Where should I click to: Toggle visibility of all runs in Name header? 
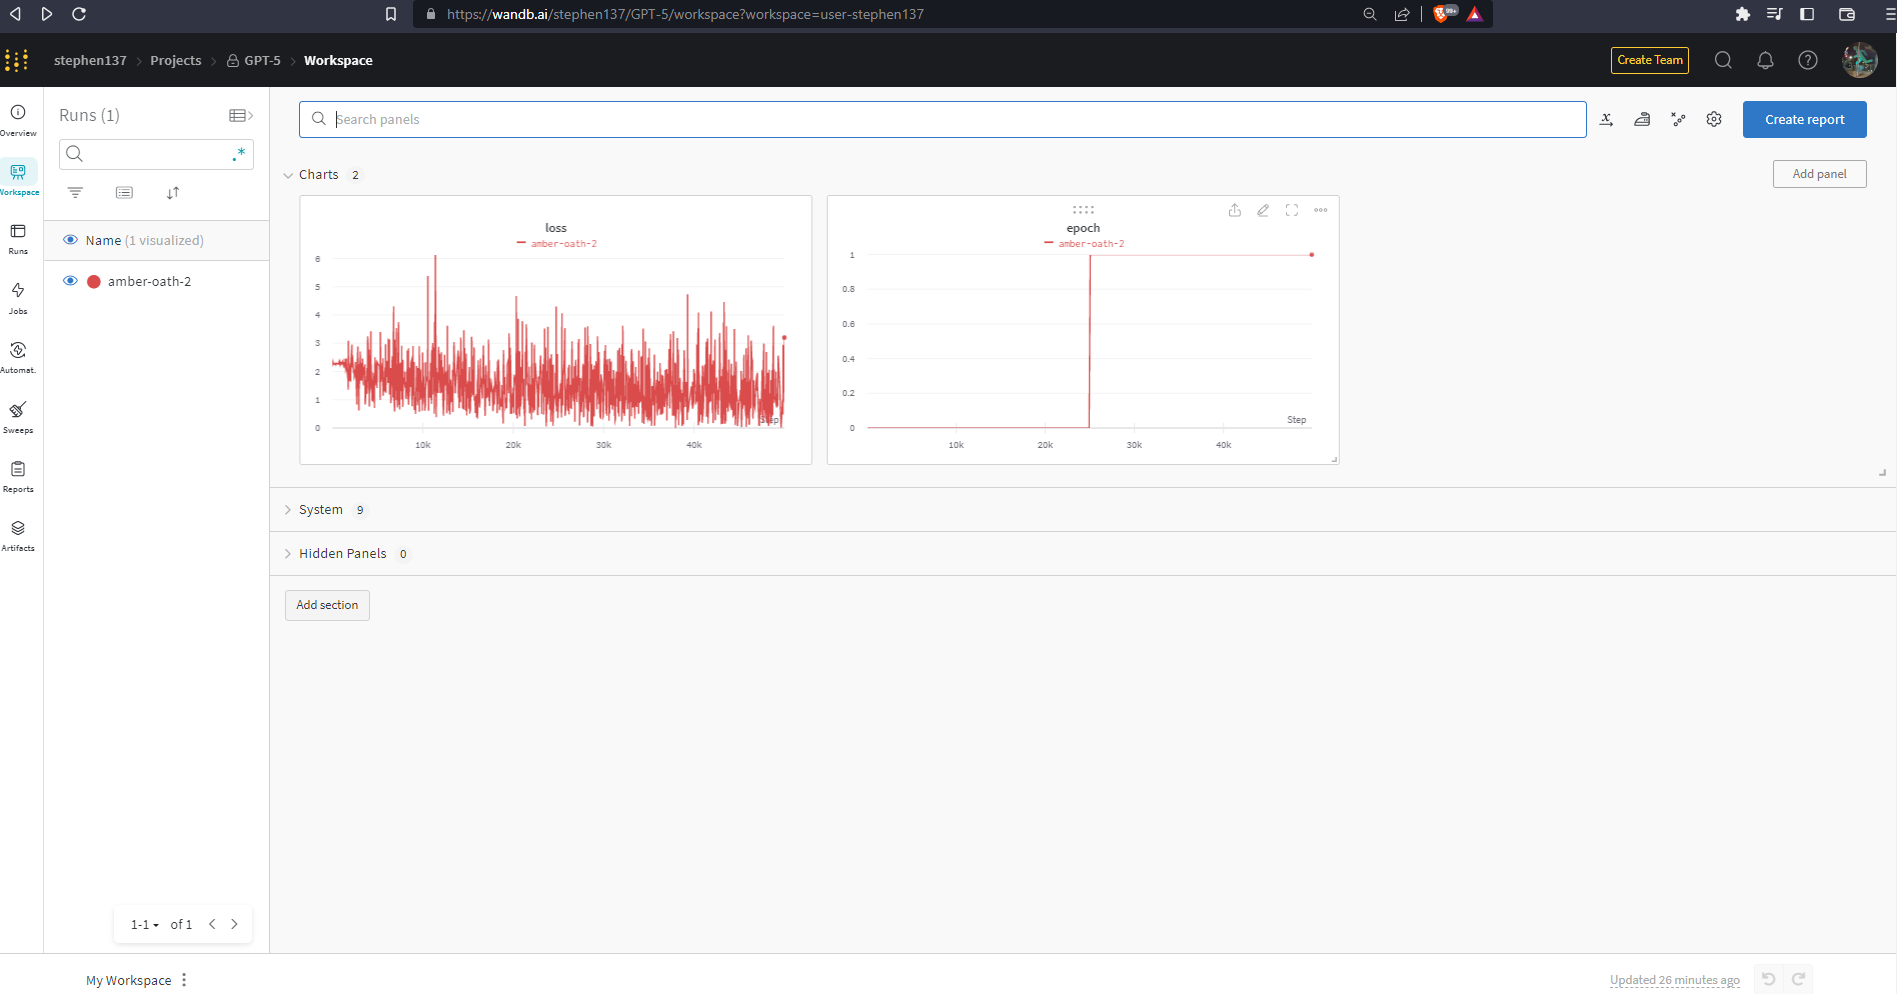pyautogui.click(x=70, y=240)
